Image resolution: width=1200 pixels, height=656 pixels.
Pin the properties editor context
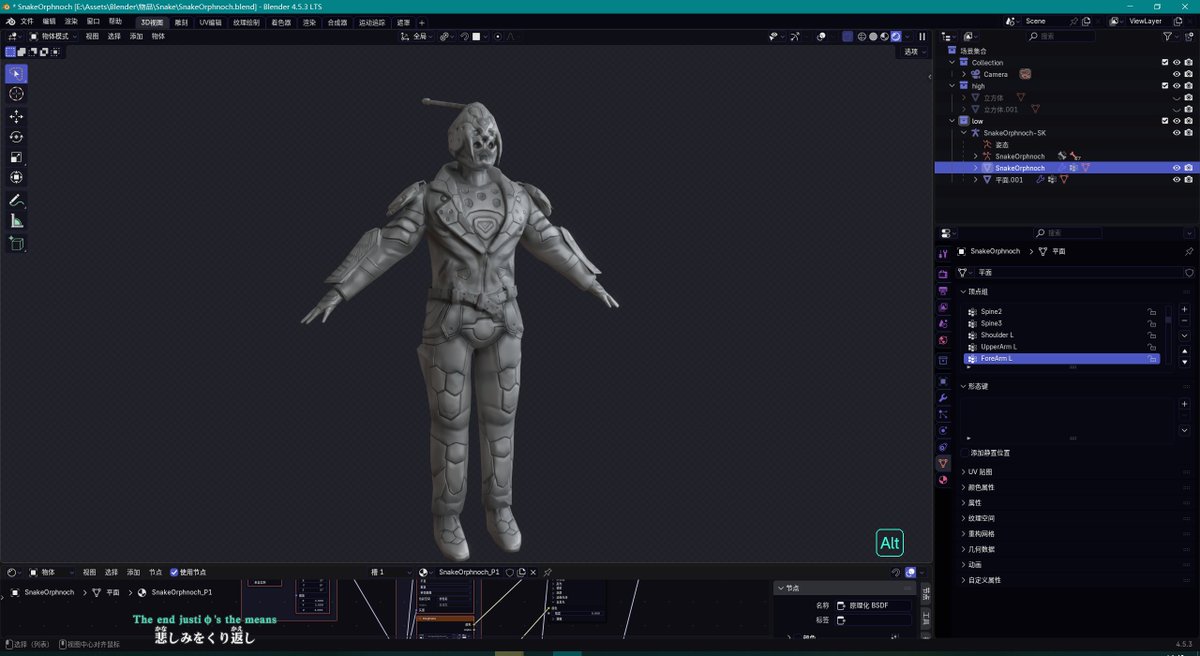click(x=1188, y=251)
